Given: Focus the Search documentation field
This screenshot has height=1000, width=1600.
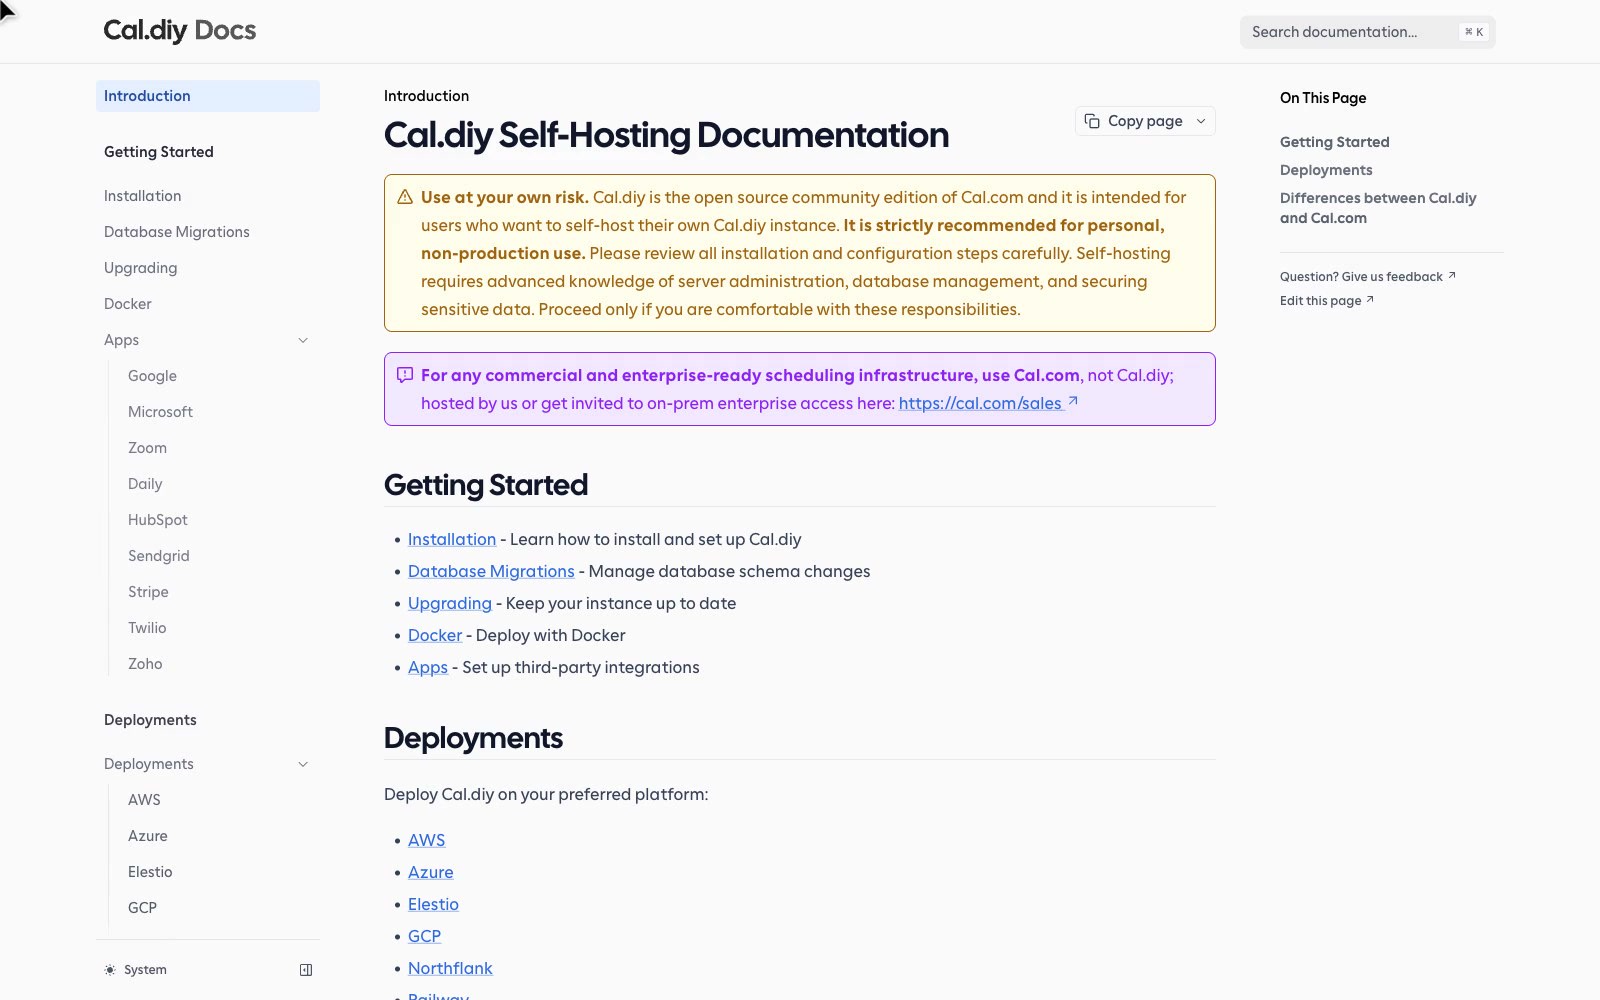Looking at the screenshot, I should click(1367, 32).
